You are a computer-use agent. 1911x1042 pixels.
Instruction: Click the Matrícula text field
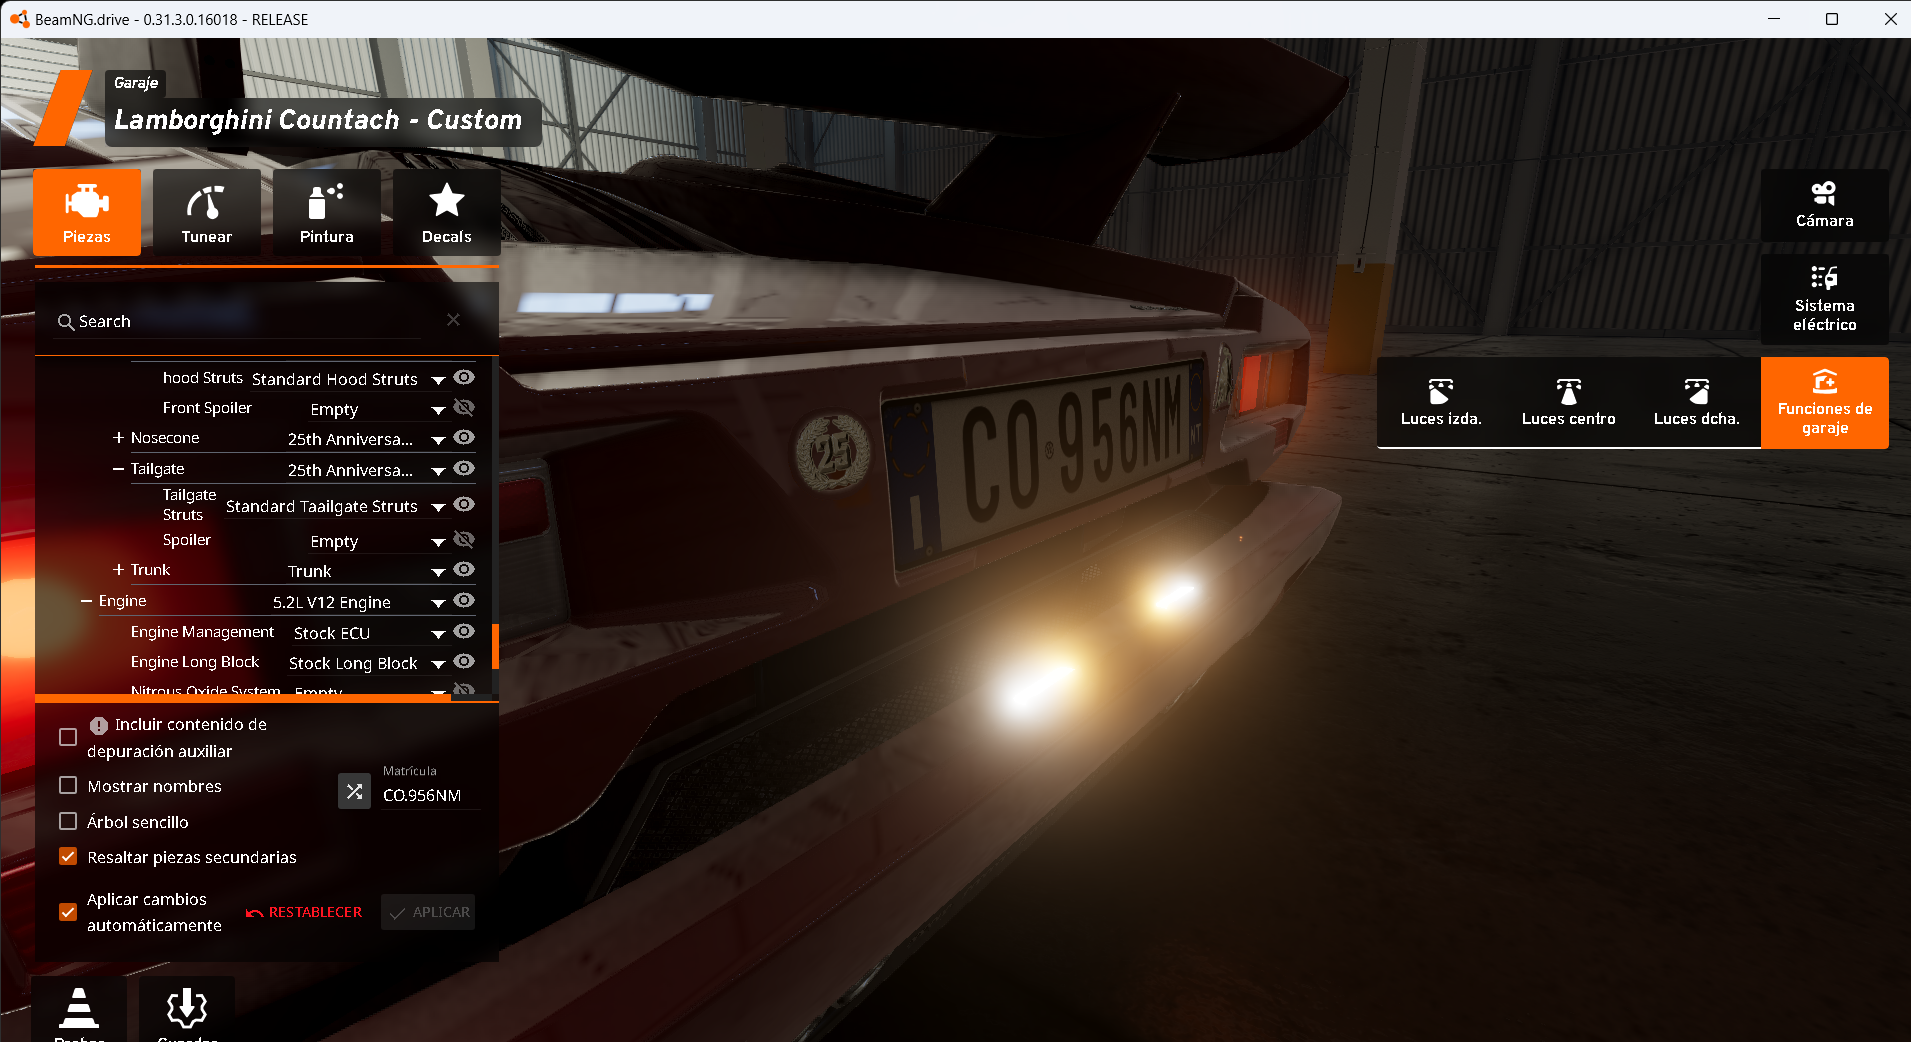tap(430, 795)
